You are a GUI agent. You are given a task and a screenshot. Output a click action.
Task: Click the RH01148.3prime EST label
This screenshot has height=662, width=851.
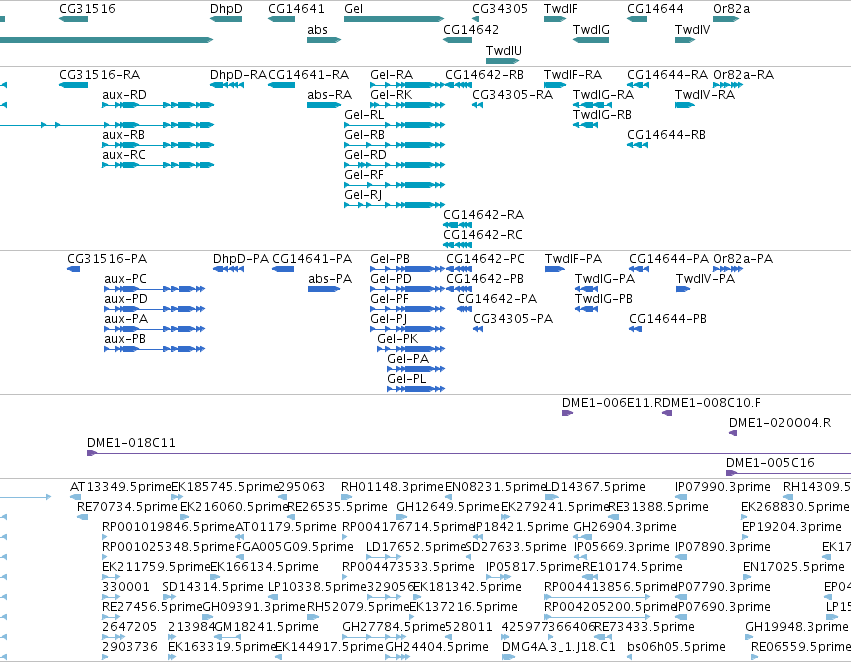pyautogui.click(x=392, y=487)
